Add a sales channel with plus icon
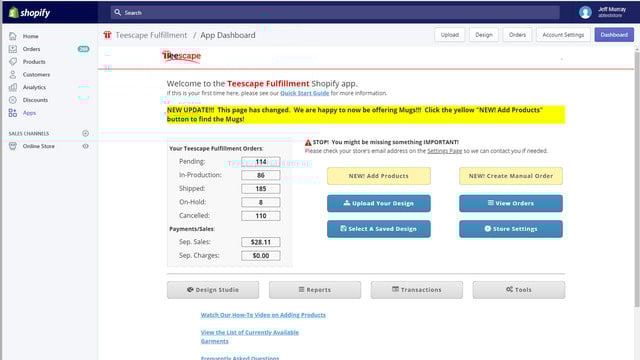The width and height of the screenshot is (640, 360). 85,133
